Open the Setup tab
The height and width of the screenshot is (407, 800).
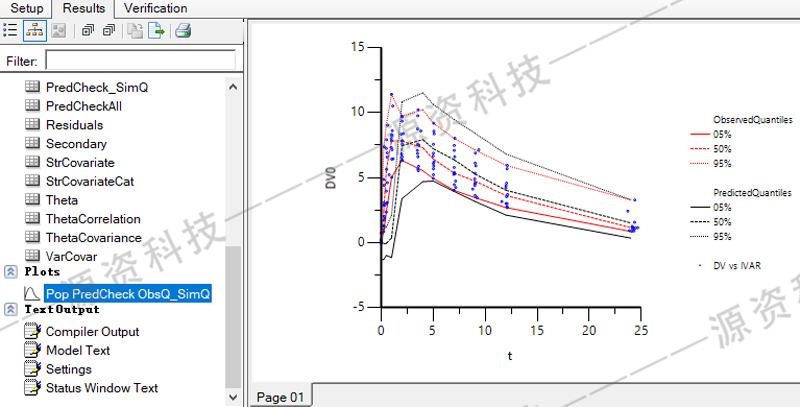tap(27, 8)
